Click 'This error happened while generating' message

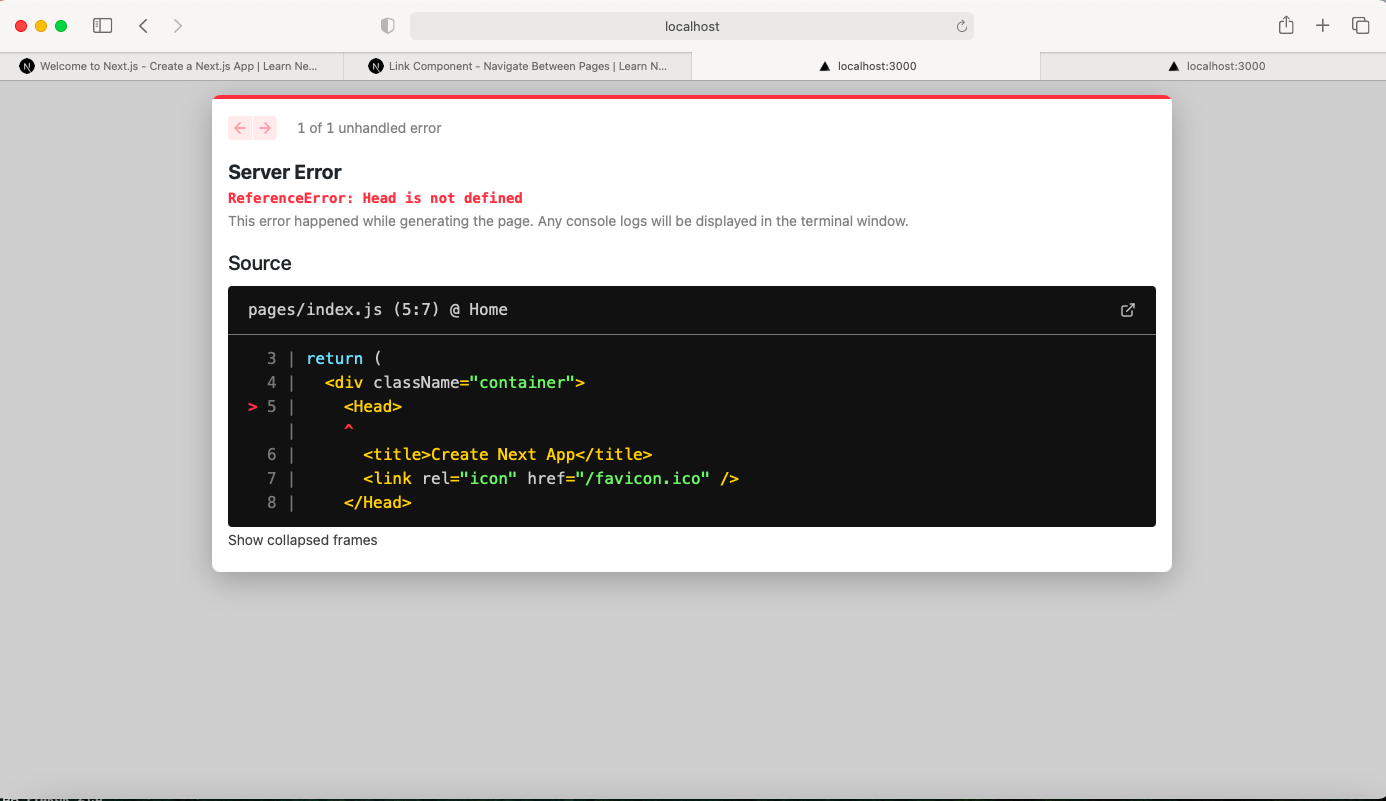[x=568, y=221]
